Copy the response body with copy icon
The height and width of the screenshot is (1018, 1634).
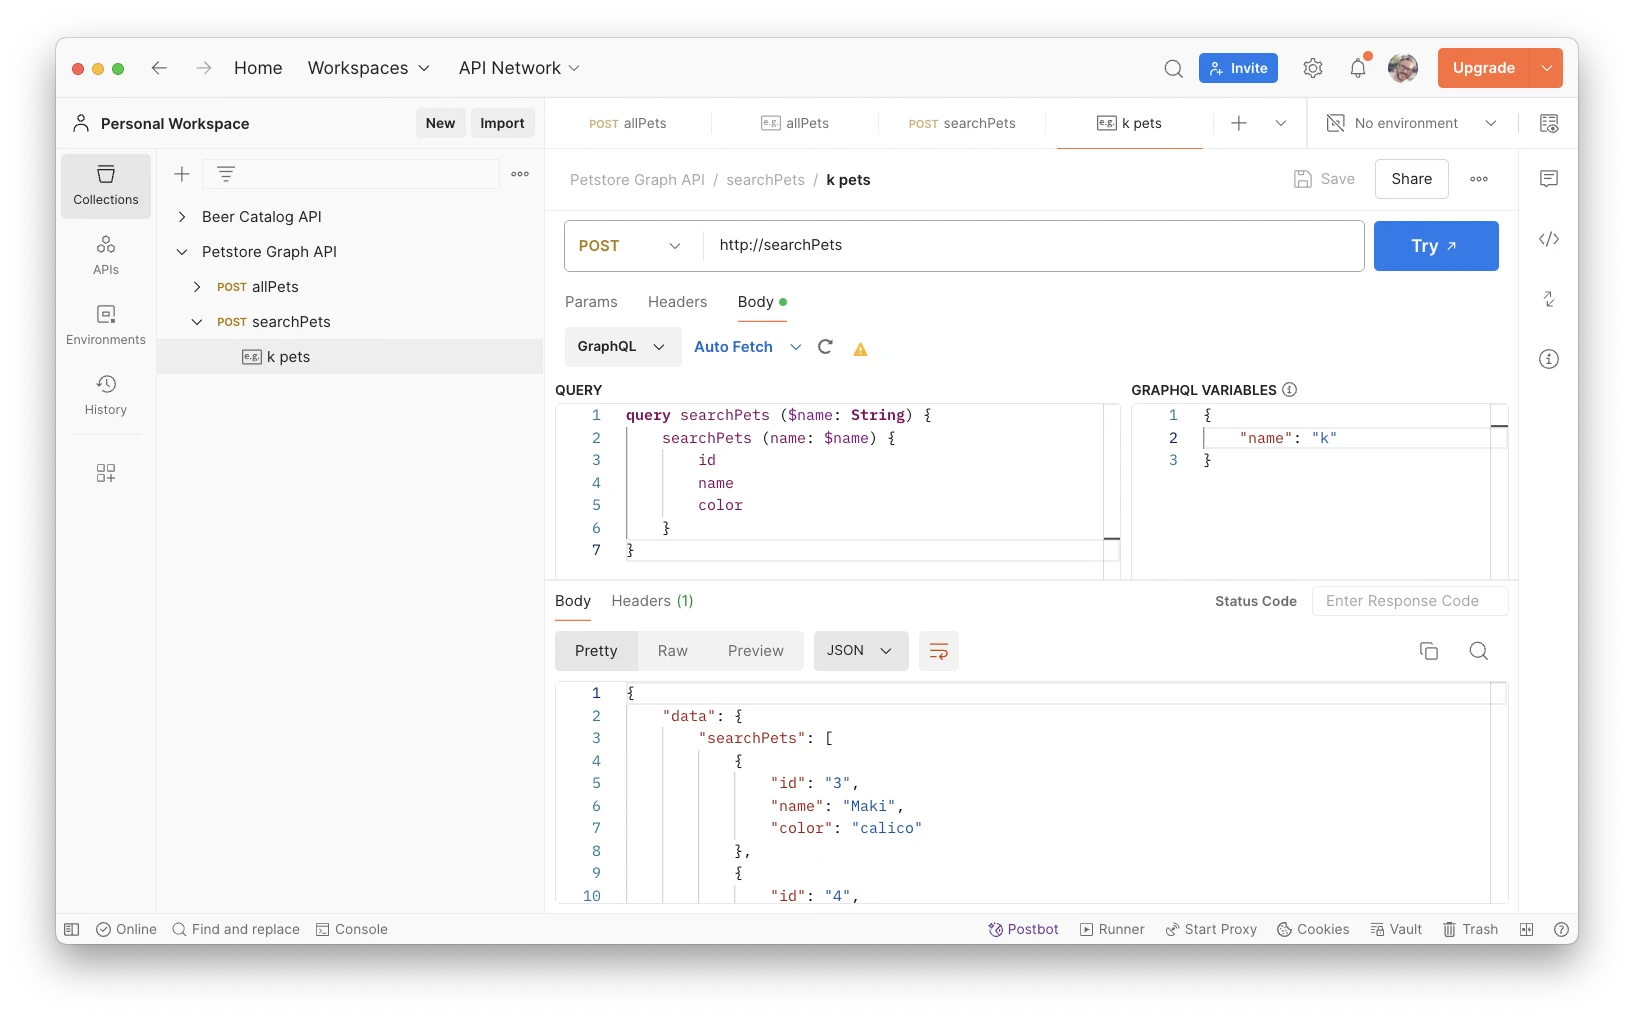1428,651
